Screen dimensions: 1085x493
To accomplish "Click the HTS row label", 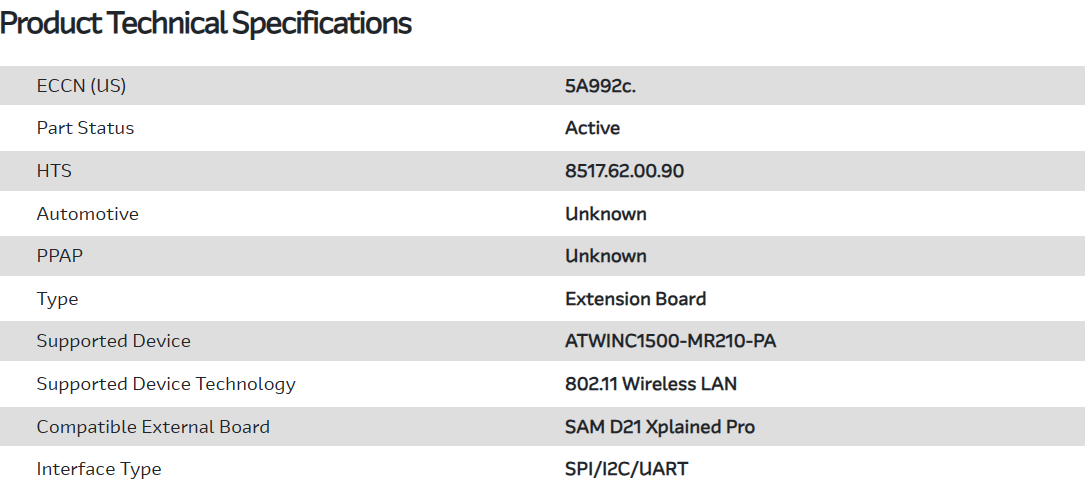I will [54, 171].
